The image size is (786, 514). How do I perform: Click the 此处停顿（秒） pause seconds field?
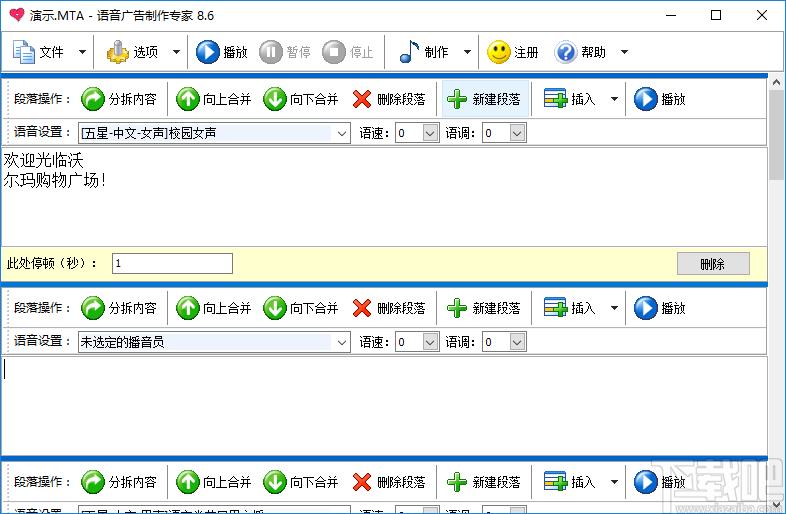click(172, 263)
